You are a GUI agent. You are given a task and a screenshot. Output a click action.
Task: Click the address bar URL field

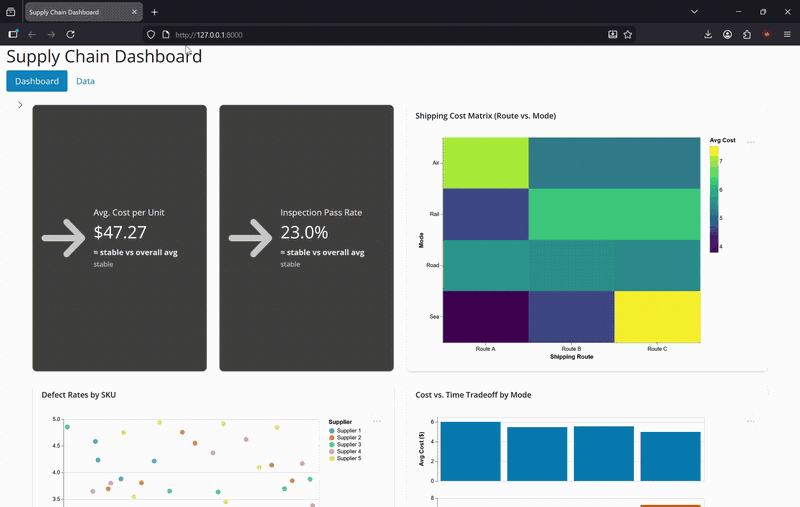tap(380, 34)
